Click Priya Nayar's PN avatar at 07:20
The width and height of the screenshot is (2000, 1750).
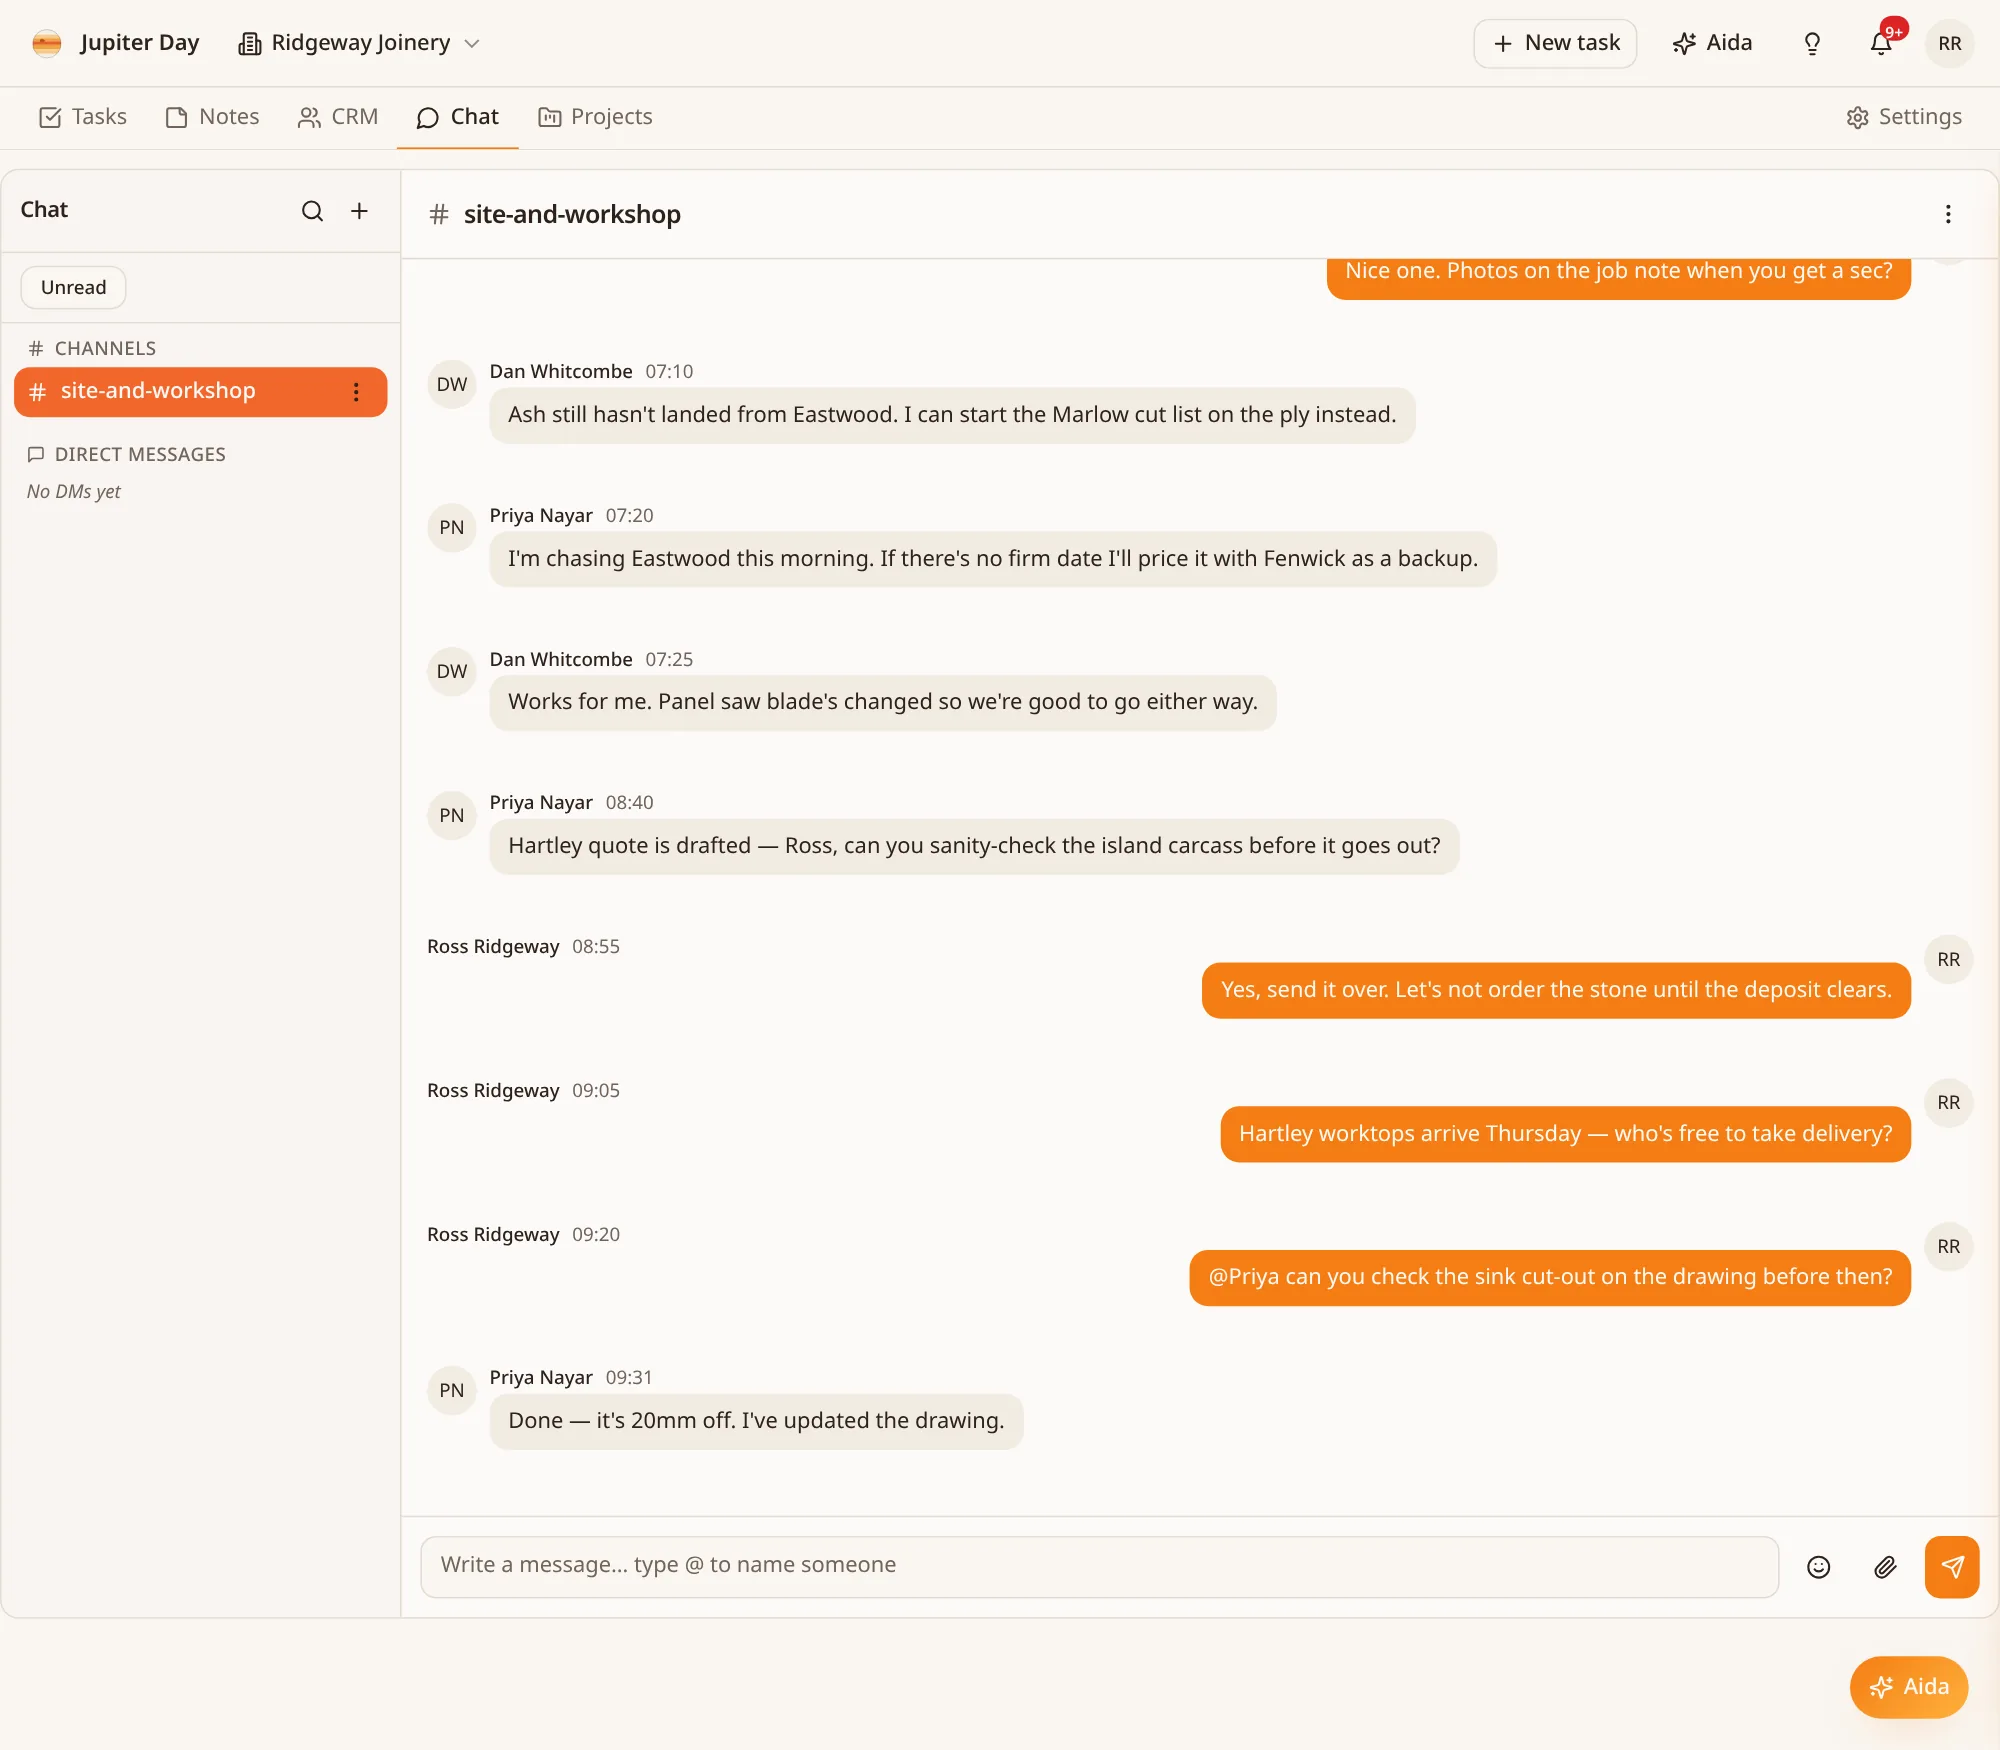[452, 528]
